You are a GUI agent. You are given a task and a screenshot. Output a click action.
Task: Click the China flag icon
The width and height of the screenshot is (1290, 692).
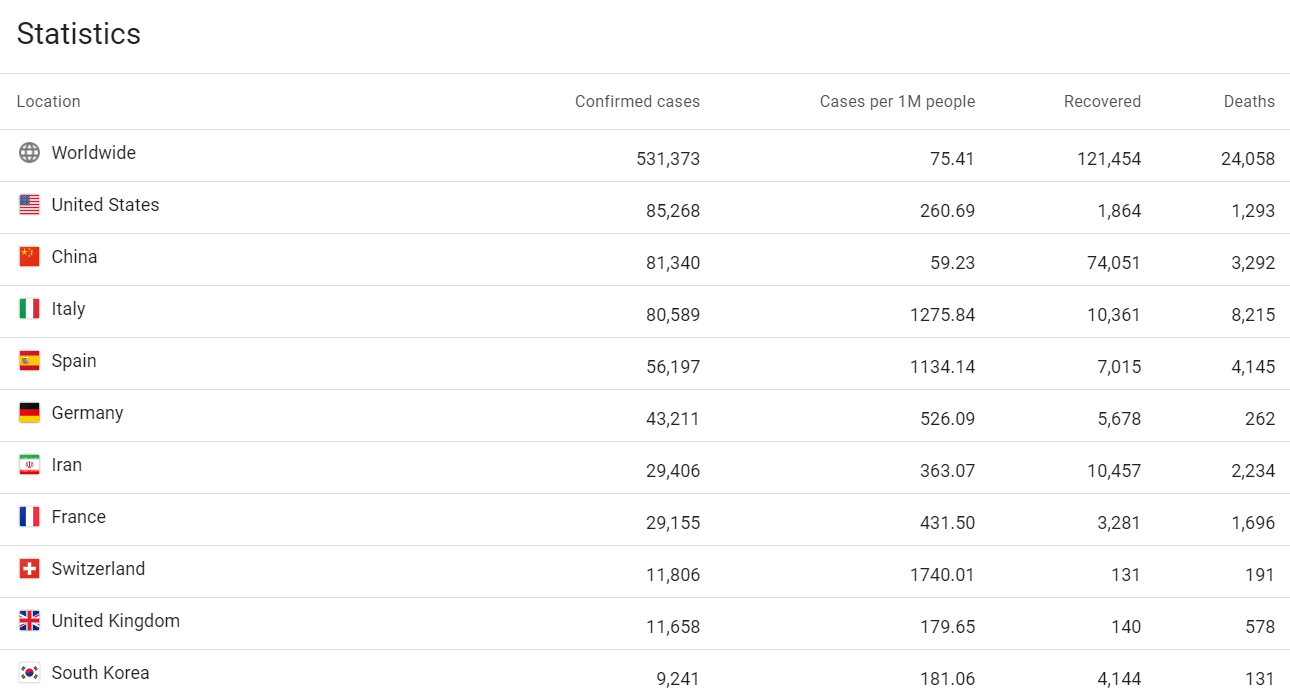[x=30, y=257]
